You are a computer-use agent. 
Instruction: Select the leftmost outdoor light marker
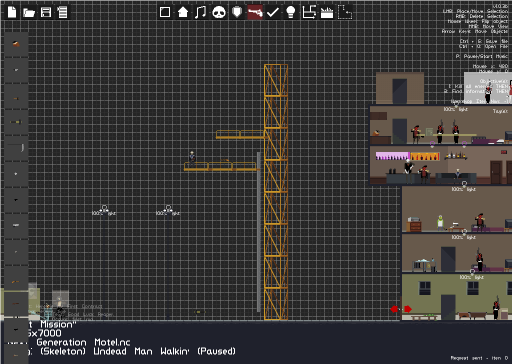click(x=104, y=209)
